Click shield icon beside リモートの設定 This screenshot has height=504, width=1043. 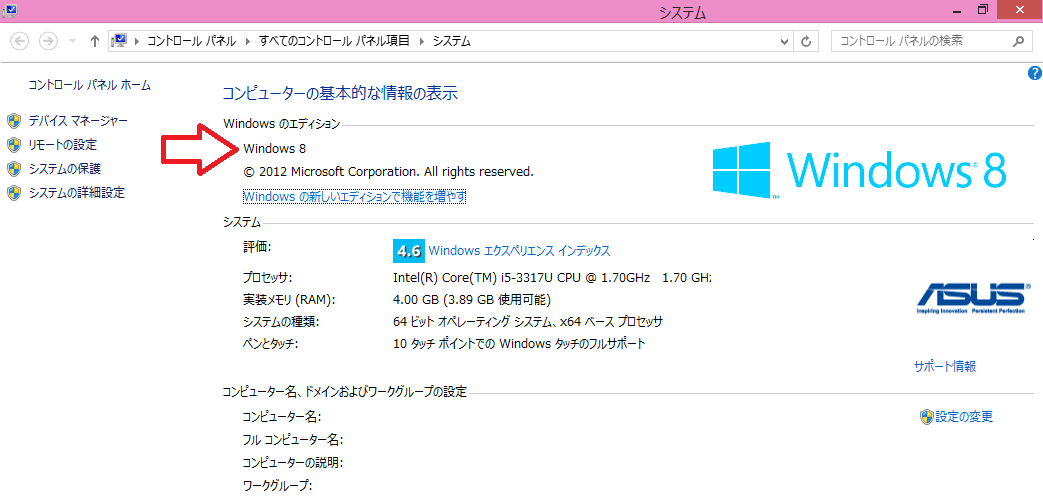tap(14, 144)
